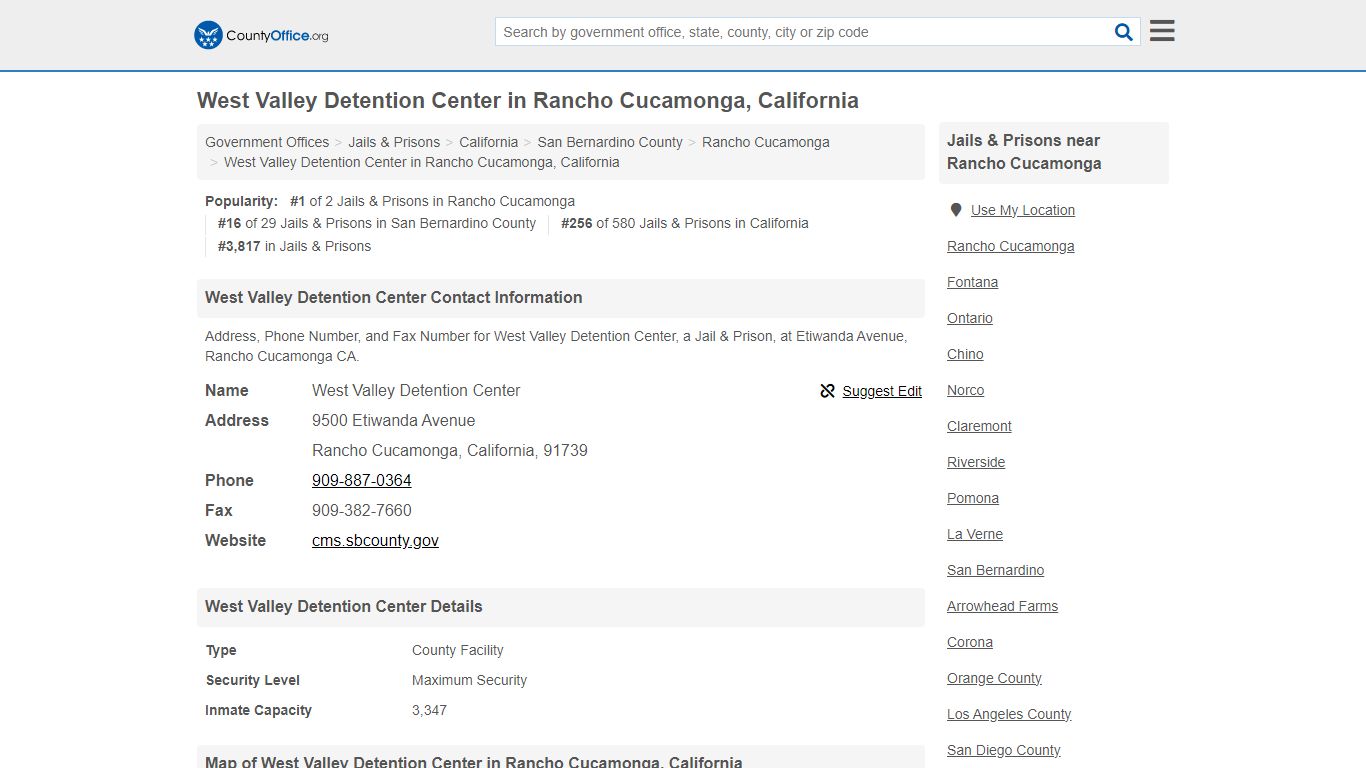Click Use My Location link
The image size is (1366, 768).
click(x=1023, y=210)
